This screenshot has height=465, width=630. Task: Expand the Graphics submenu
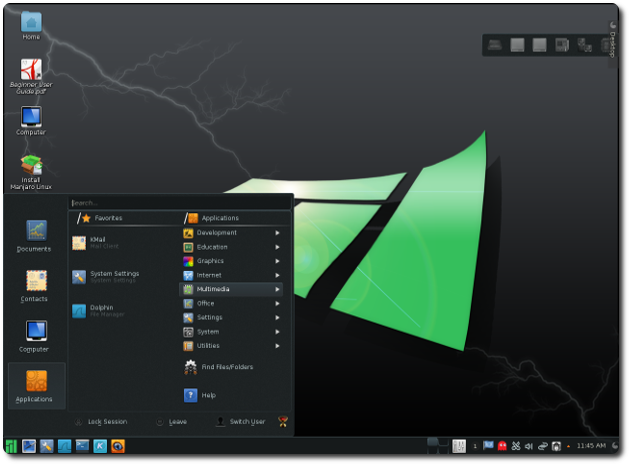click(x=231, y=261)
